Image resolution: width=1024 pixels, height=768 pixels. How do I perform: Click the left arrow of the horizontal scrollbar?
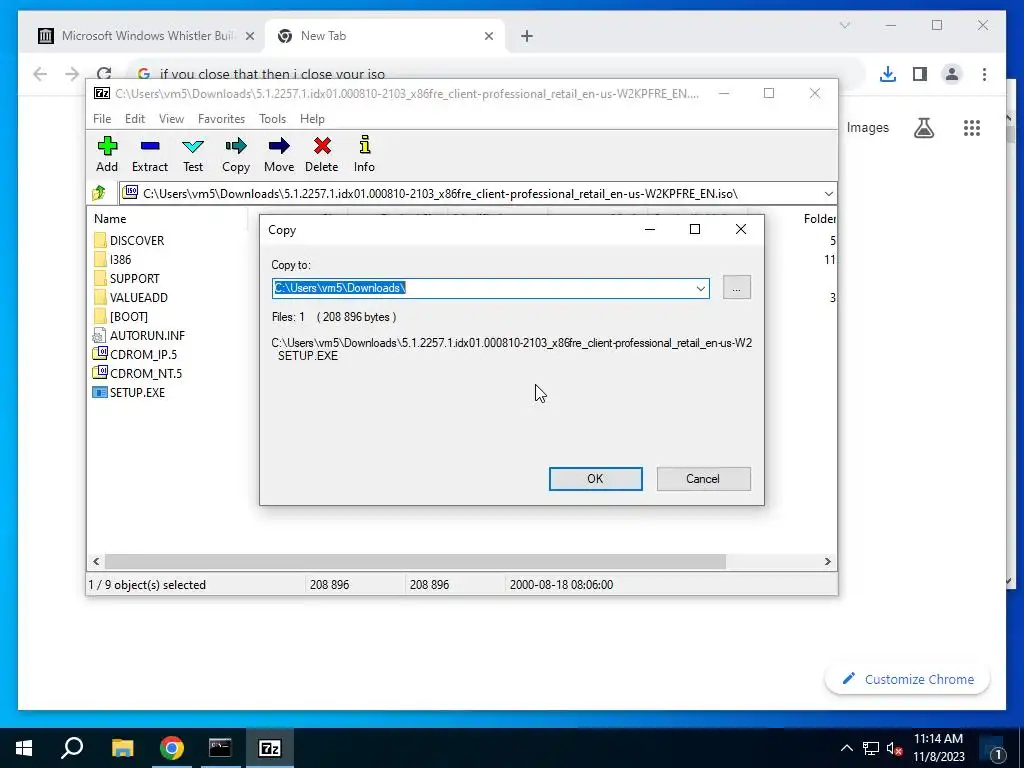tap(96, 561)
